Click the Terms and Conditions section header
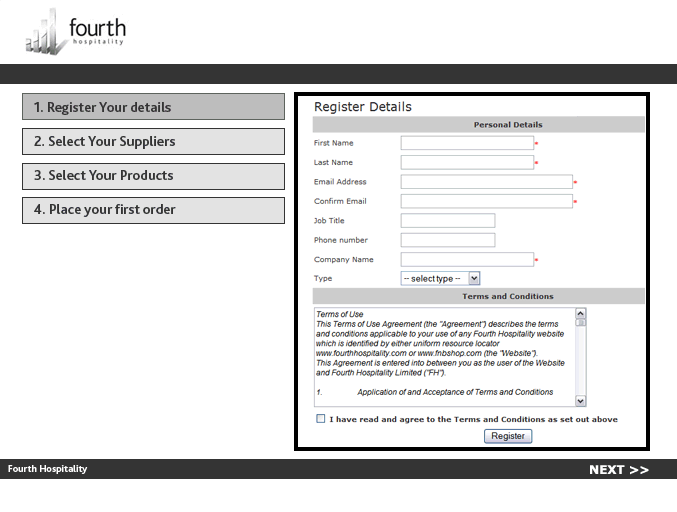677x512 pixels. click(478, 296)
